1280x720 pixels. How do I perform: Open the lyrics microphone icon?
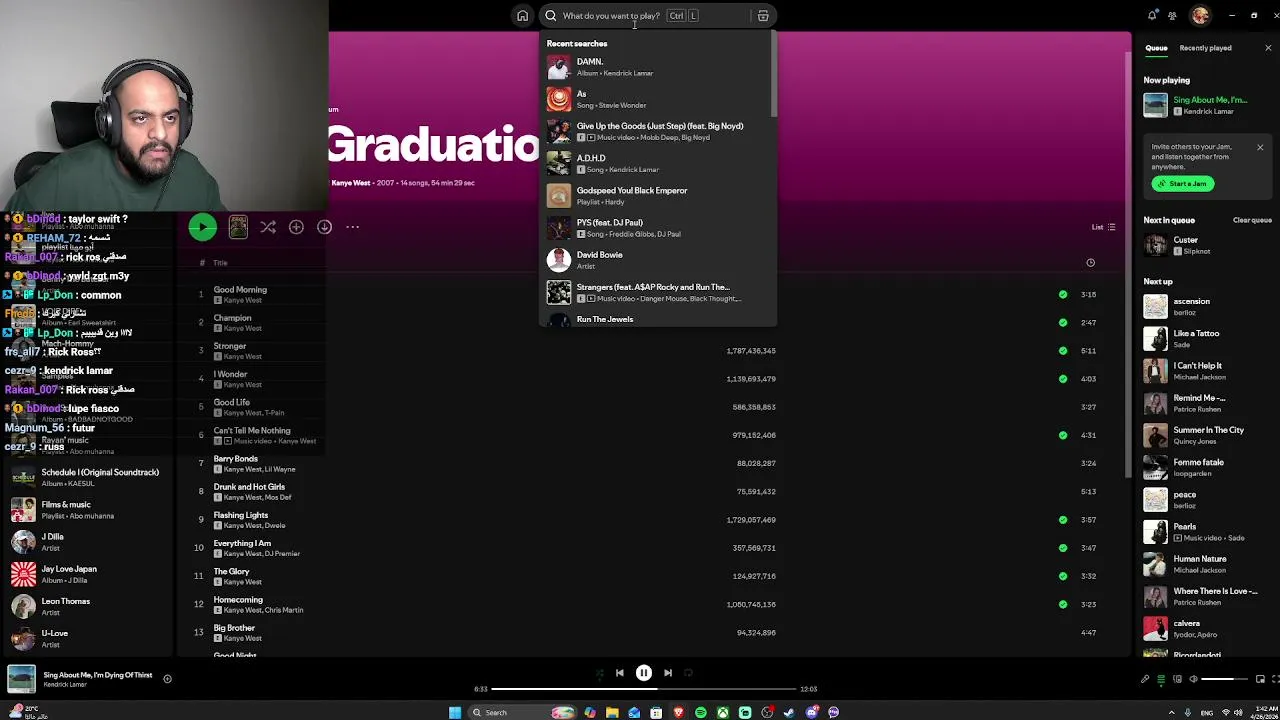point(1145,679)
